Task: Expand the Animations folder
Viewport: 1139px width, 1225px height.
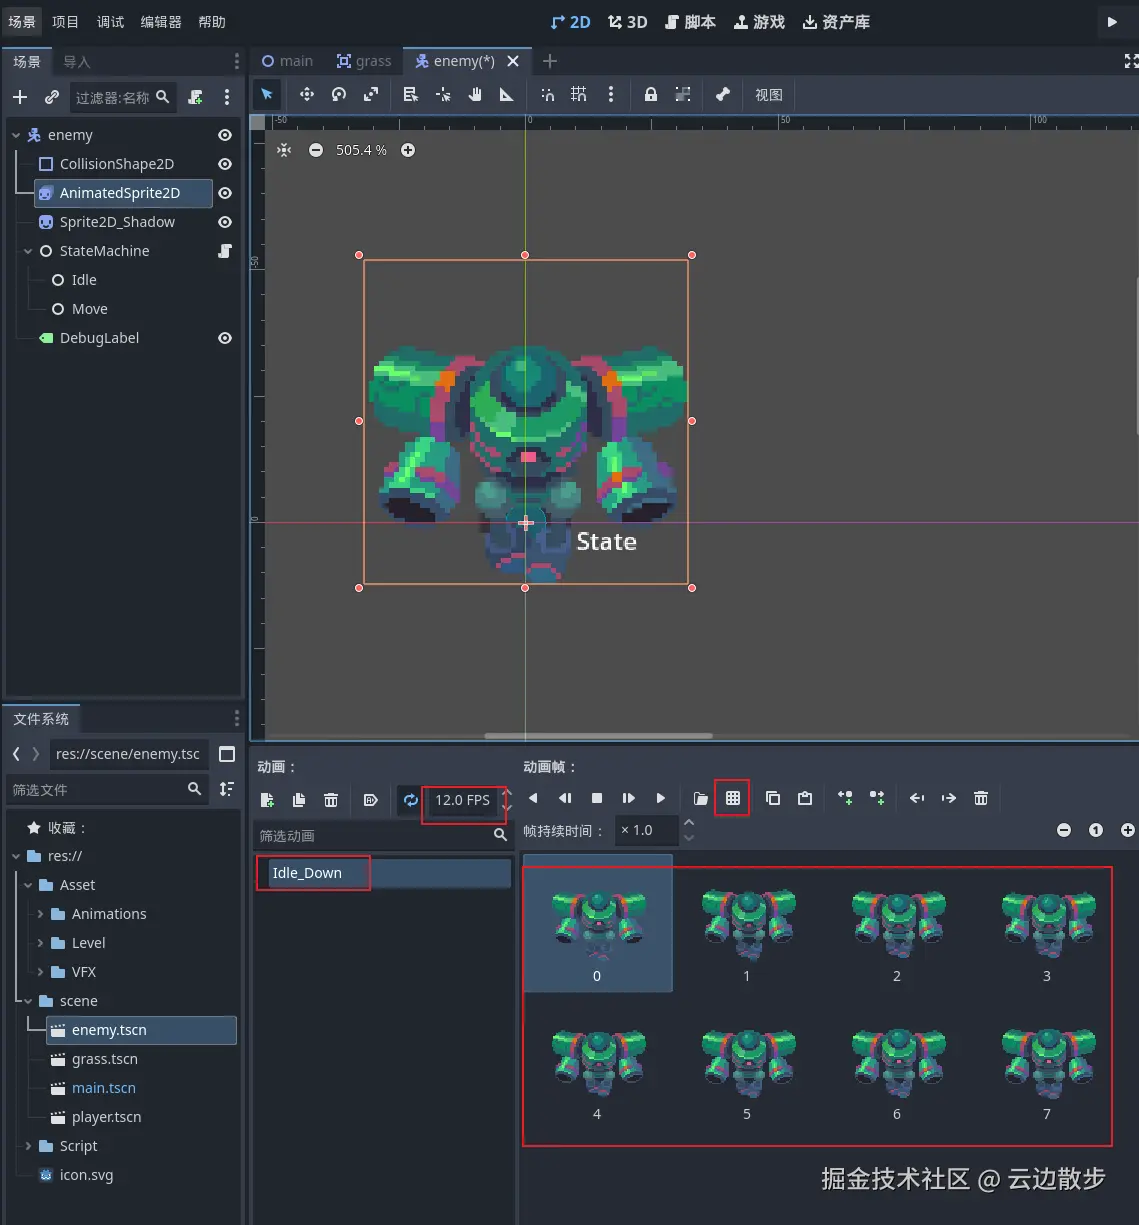Action: [40, 914]
